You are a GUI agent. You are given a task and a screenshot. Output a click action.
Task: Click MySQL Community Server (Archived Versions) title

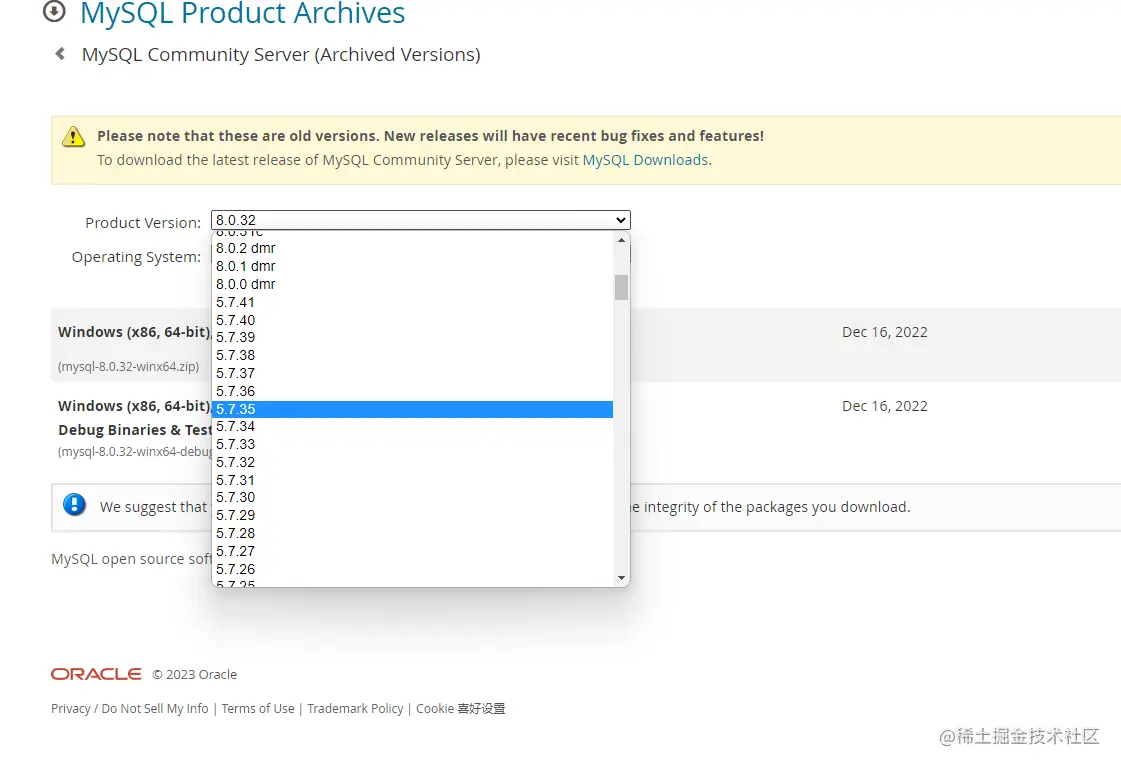[x=281, y=55]
